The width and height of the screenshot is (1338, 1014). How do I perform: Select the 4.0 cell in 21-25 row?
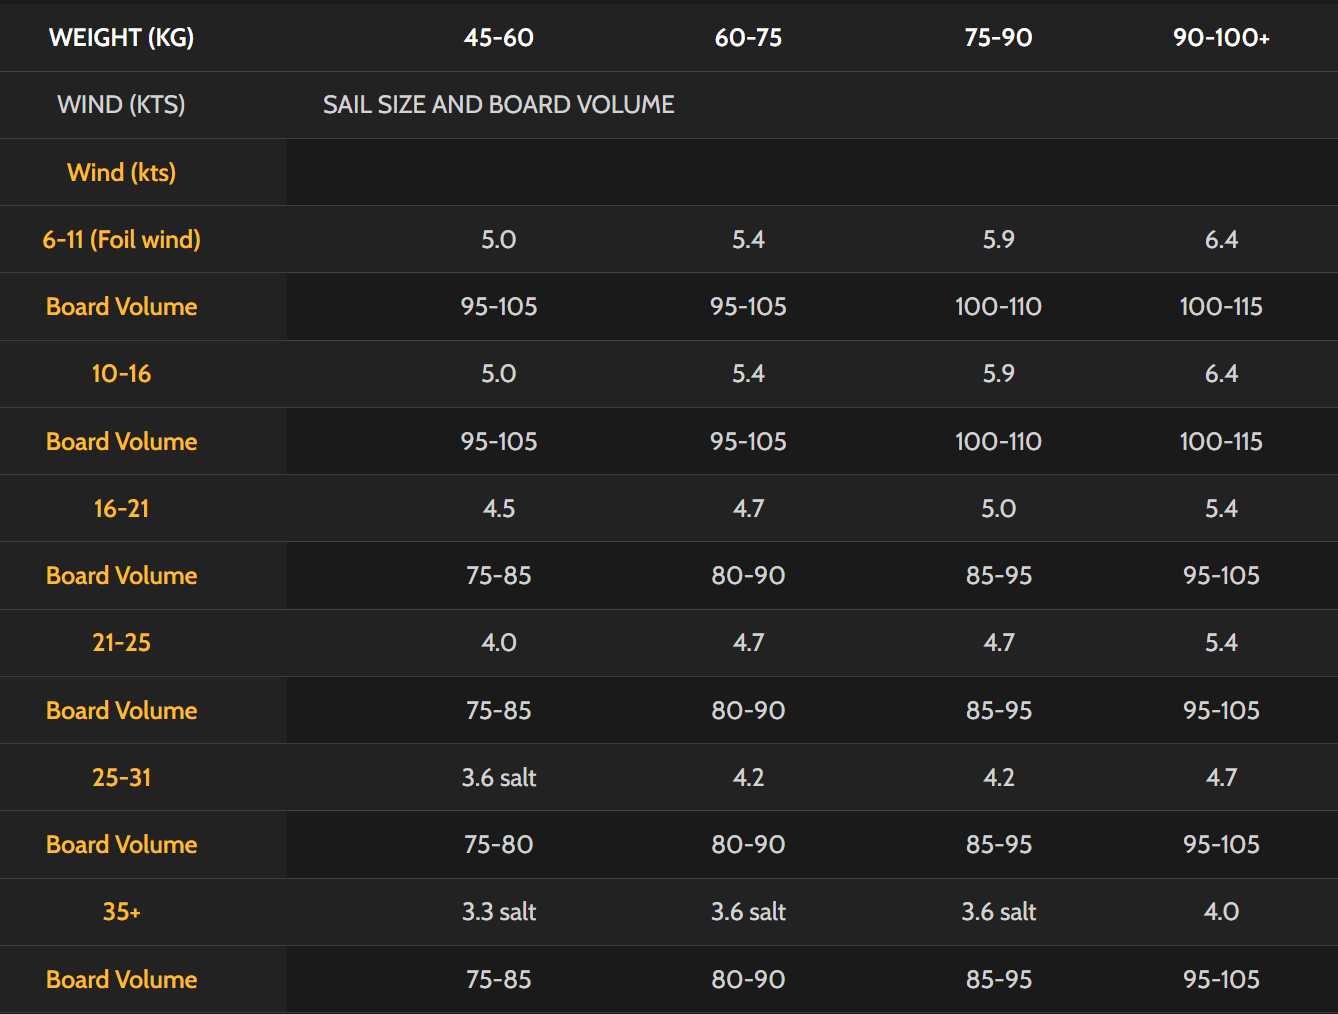[x=498, y=643]
